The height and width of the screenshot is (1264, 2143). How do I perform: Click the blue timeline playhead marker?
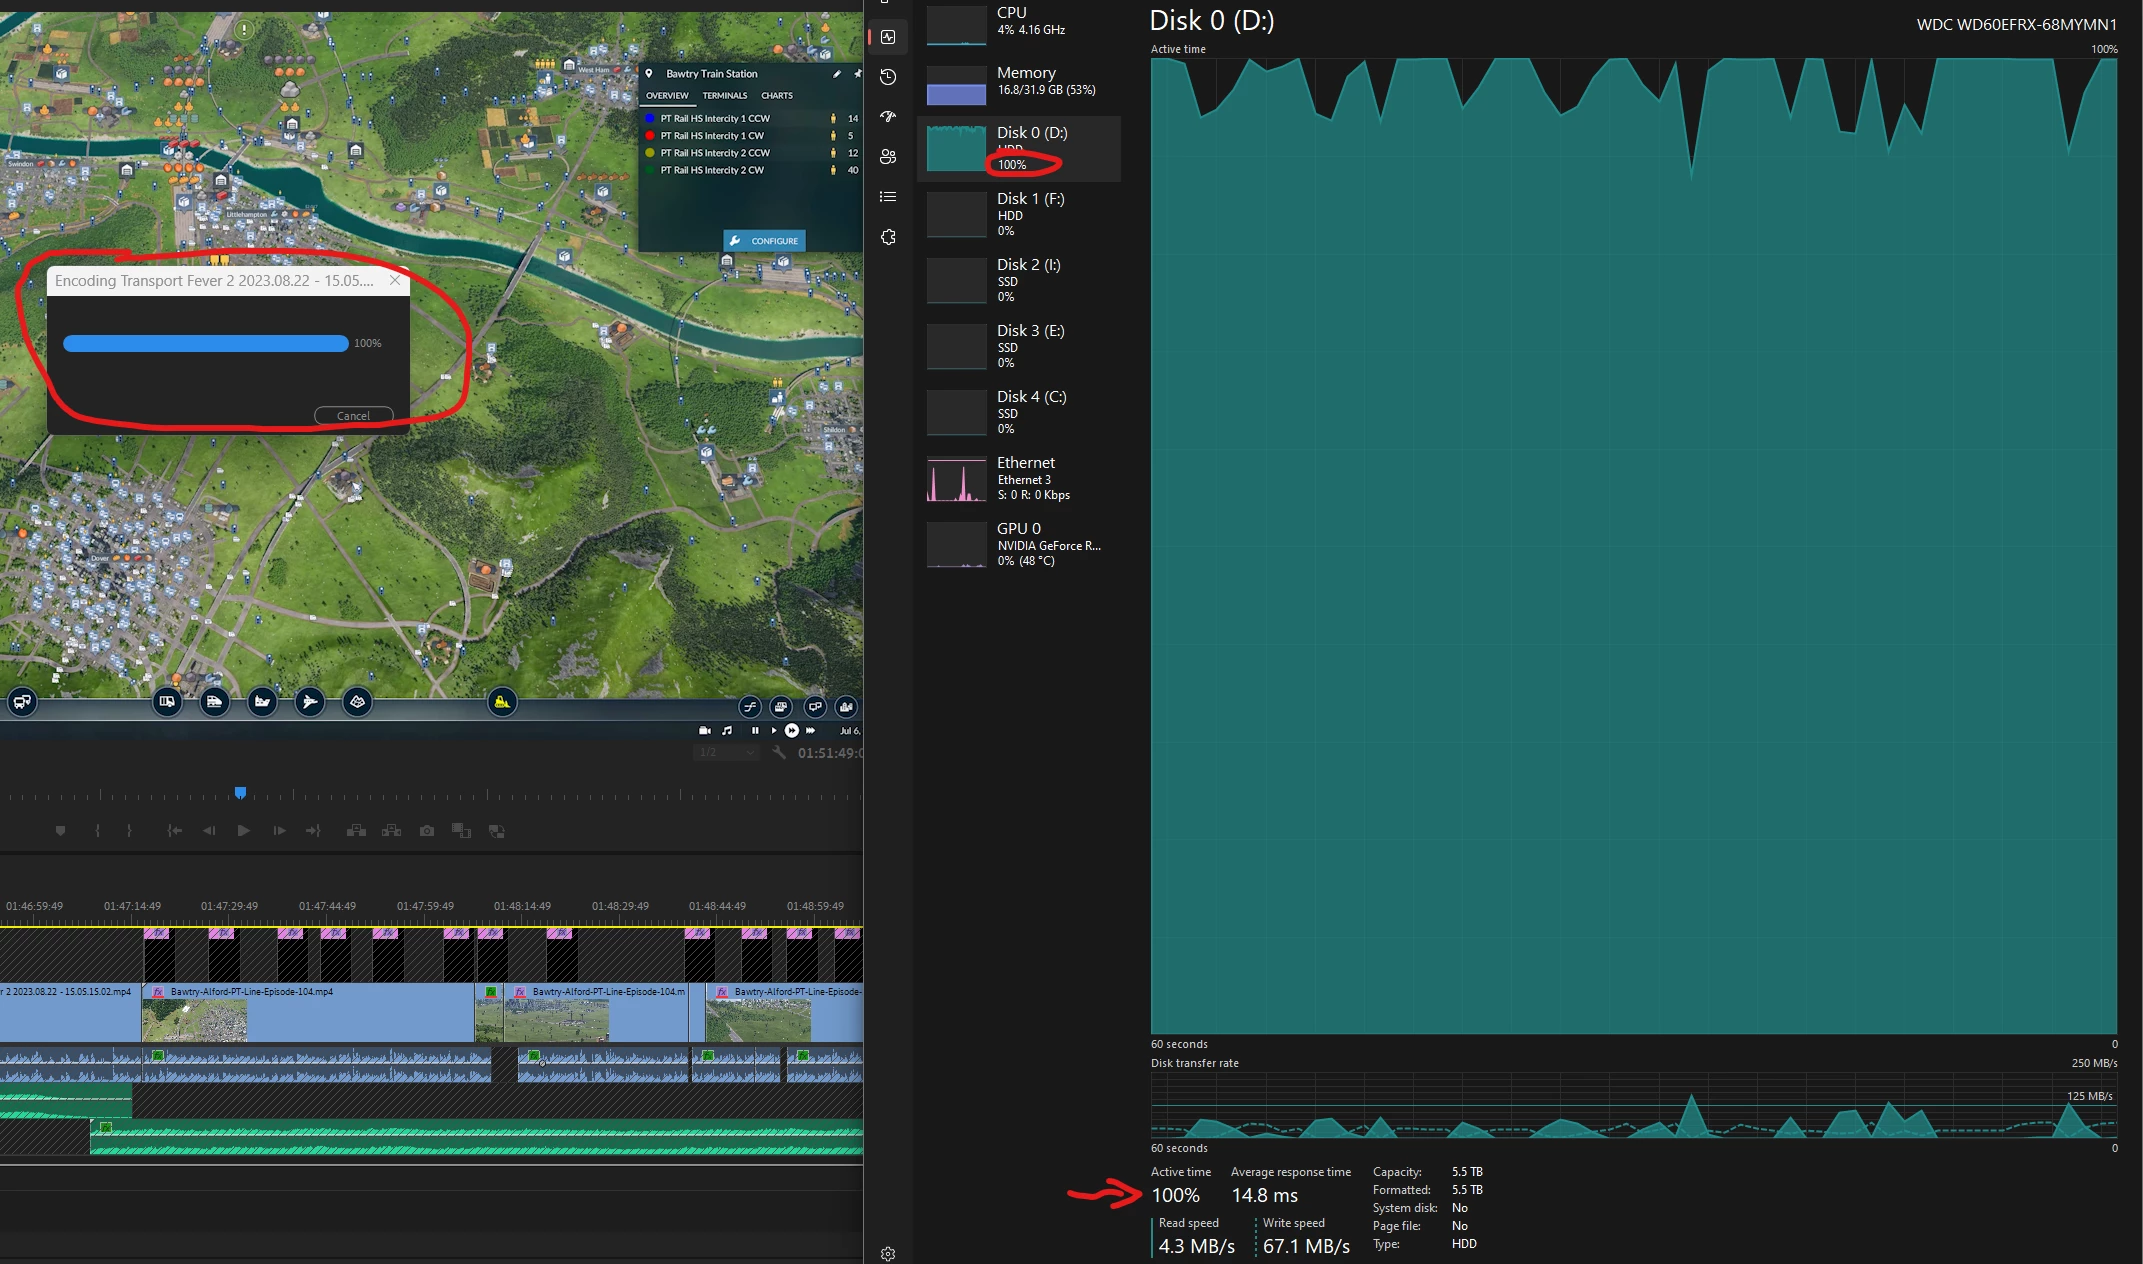tap(240, 792)
